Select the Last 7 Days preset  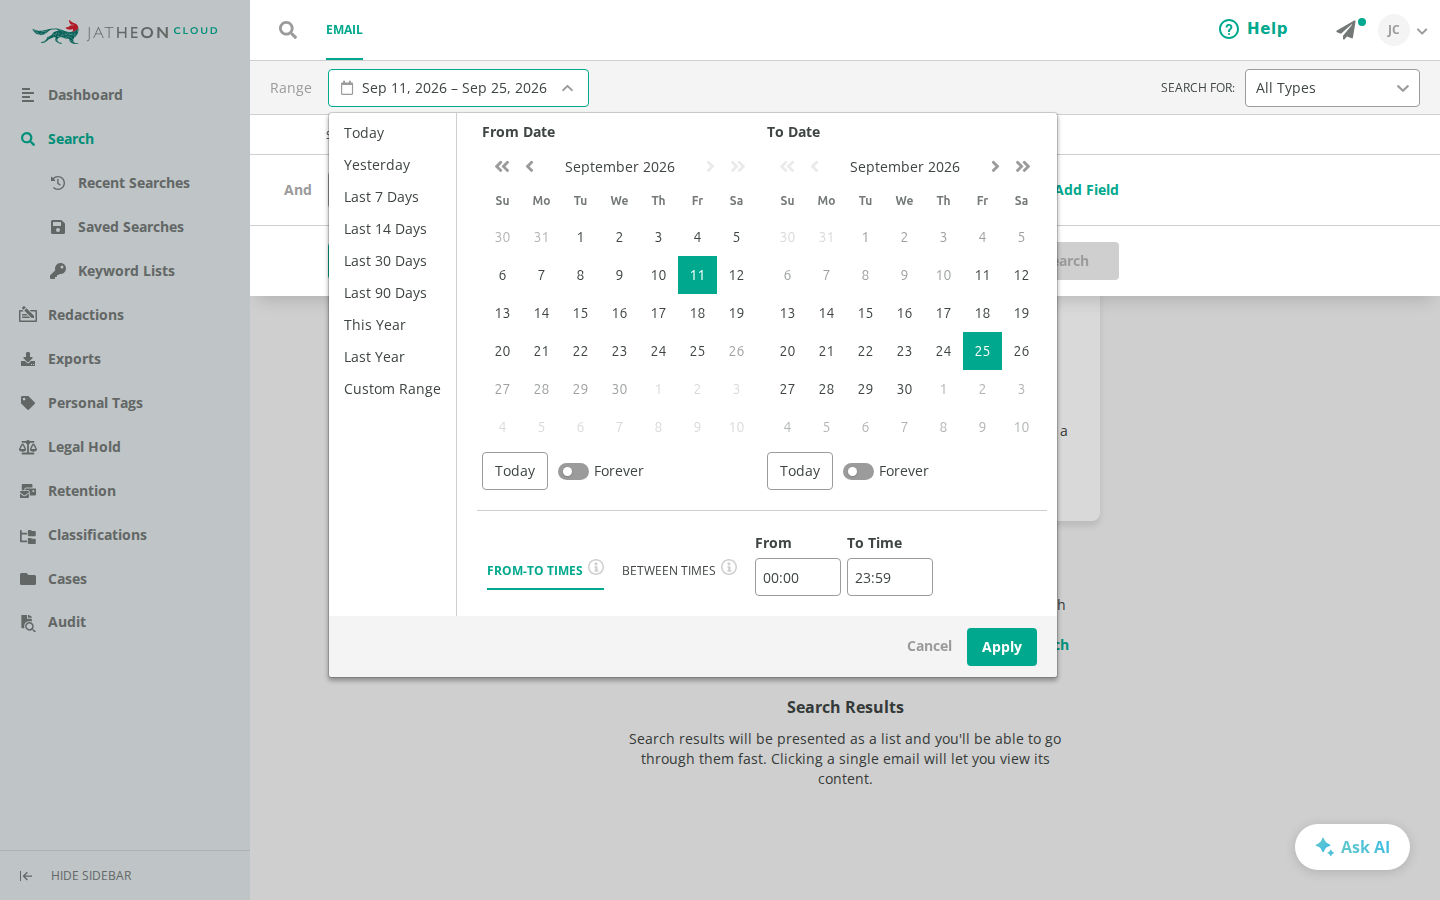(381, 197)
